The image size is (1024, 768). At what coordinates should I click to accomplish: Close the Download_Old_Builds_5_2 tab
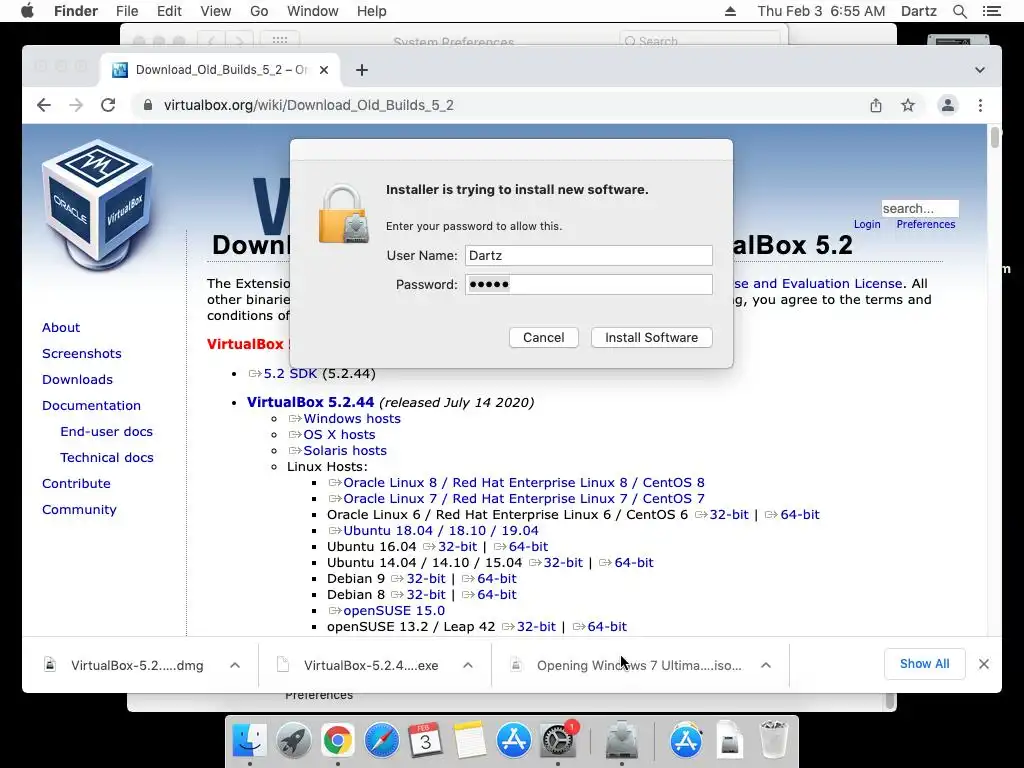[x=324, y=70]
